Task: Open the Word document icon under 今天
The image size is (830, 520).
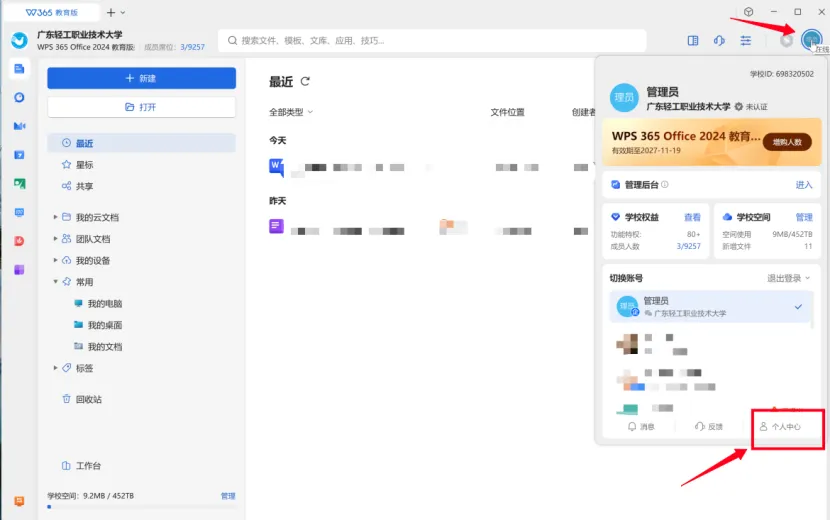Action: coord(276,167)
